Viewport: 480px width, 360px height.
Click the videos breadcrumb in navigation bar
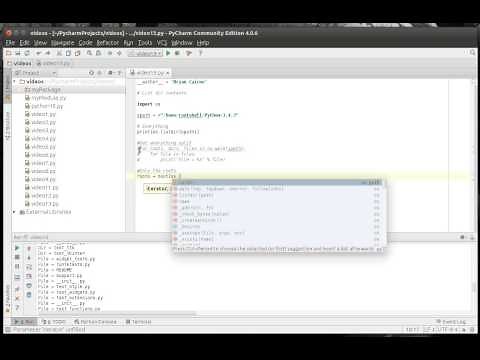click(x=20, y=63)
